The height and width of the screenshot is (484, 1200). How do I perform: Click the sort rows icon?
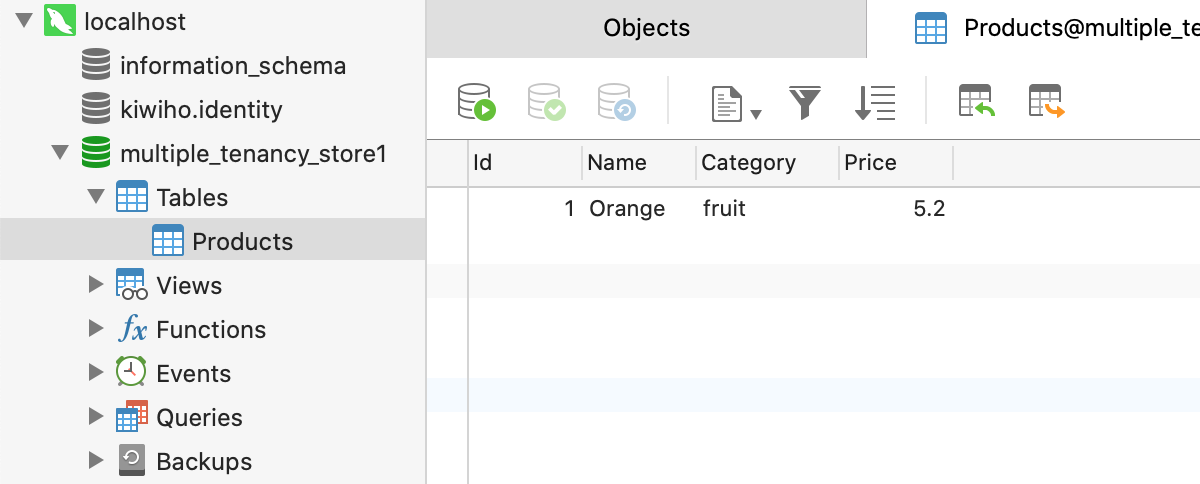(x=875, y=102)
